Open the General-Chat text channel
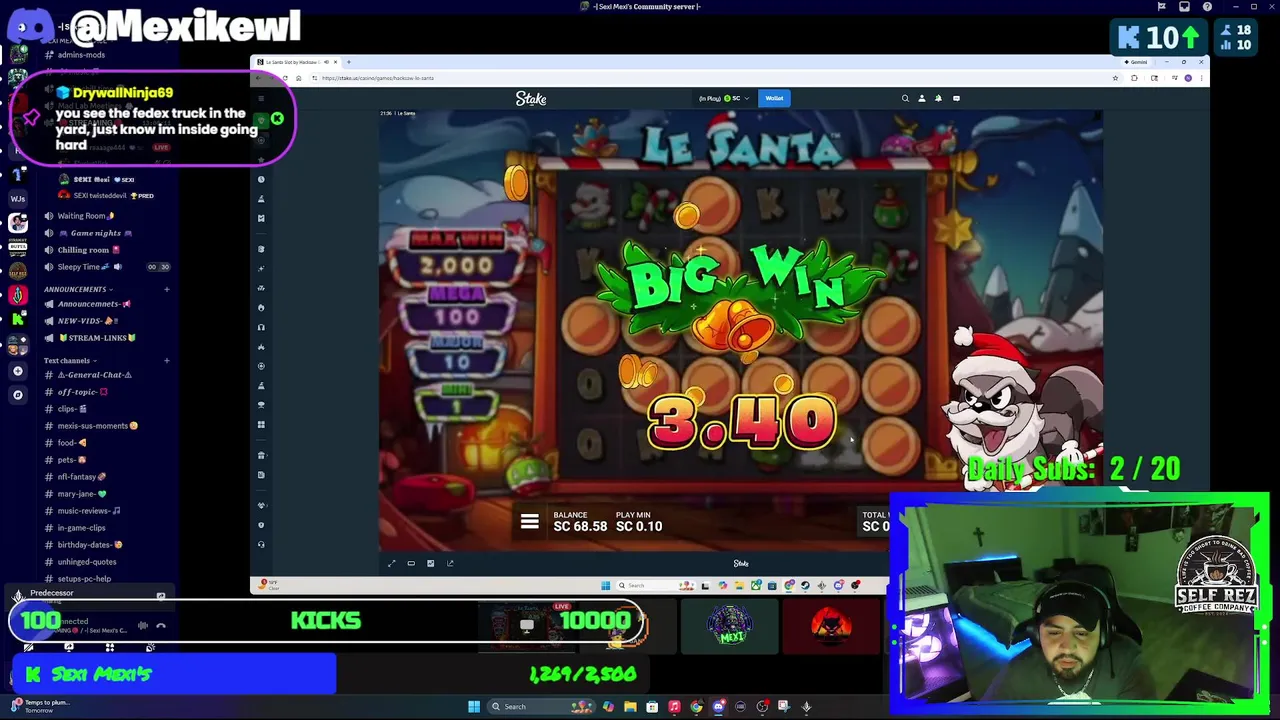Image resolution: width=1280 pixels, height=720 pixels. (95, 375)
